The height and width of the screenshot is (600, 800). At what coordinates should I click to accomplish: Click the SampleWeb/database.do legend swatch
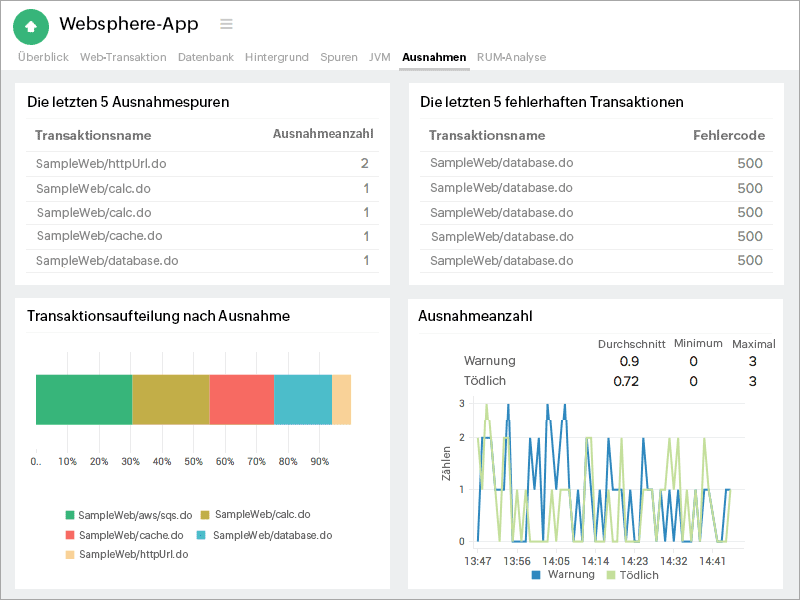201,535
